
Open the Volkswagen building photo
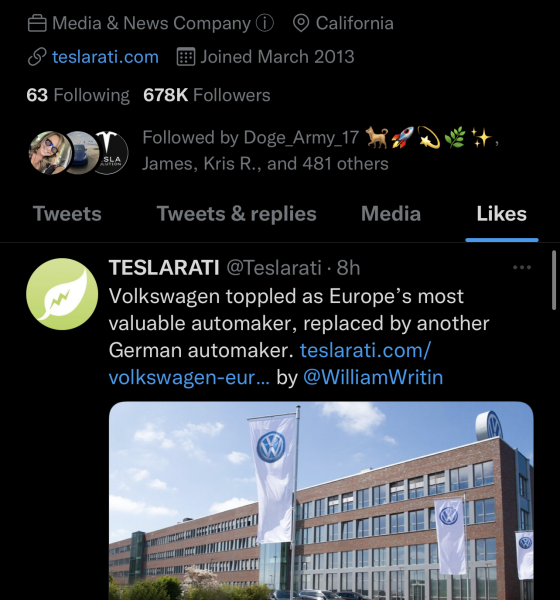pyautogui.click(x=321, y=501)
